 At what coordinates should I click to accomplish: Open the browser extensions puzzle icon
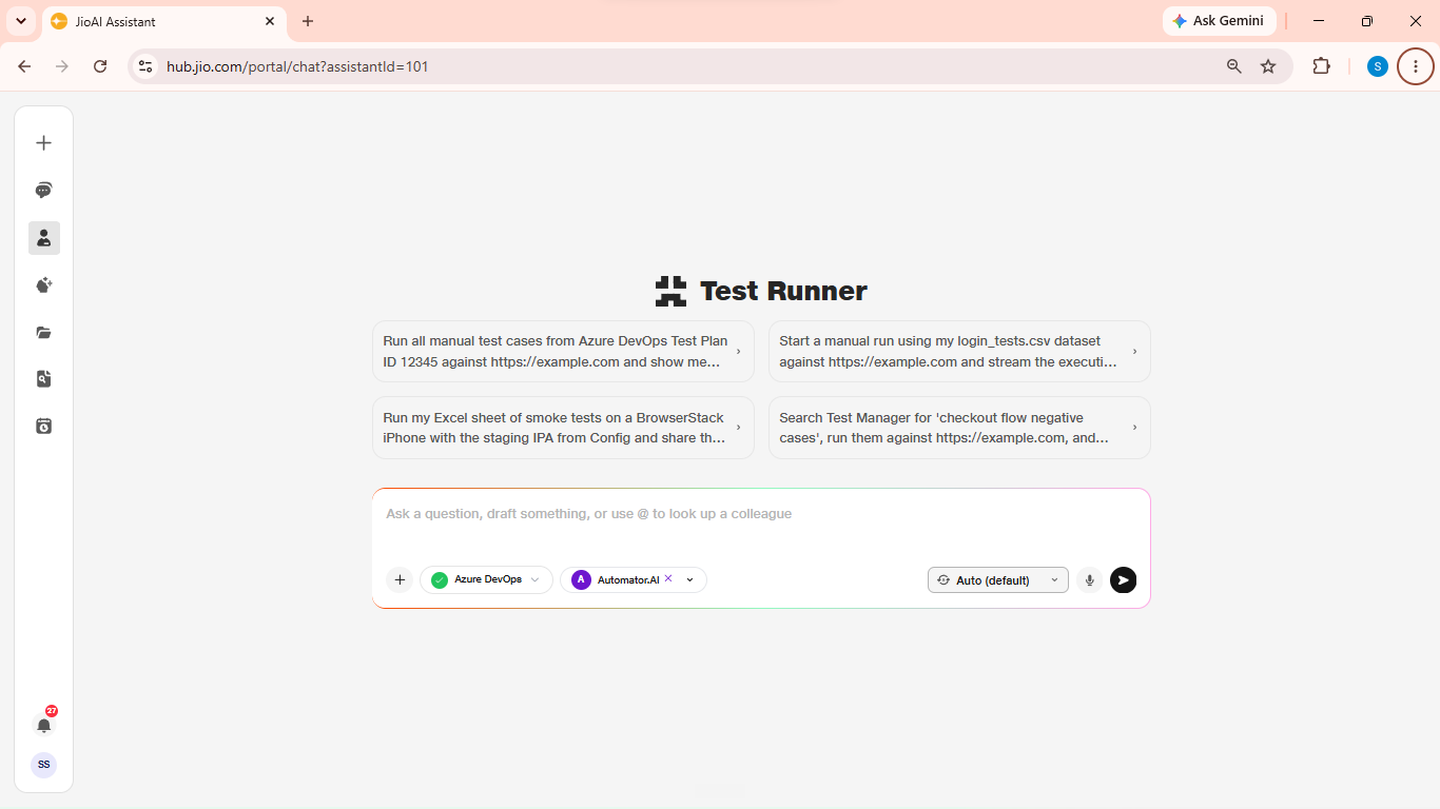pyautogui.click(x=1321, y=67)
